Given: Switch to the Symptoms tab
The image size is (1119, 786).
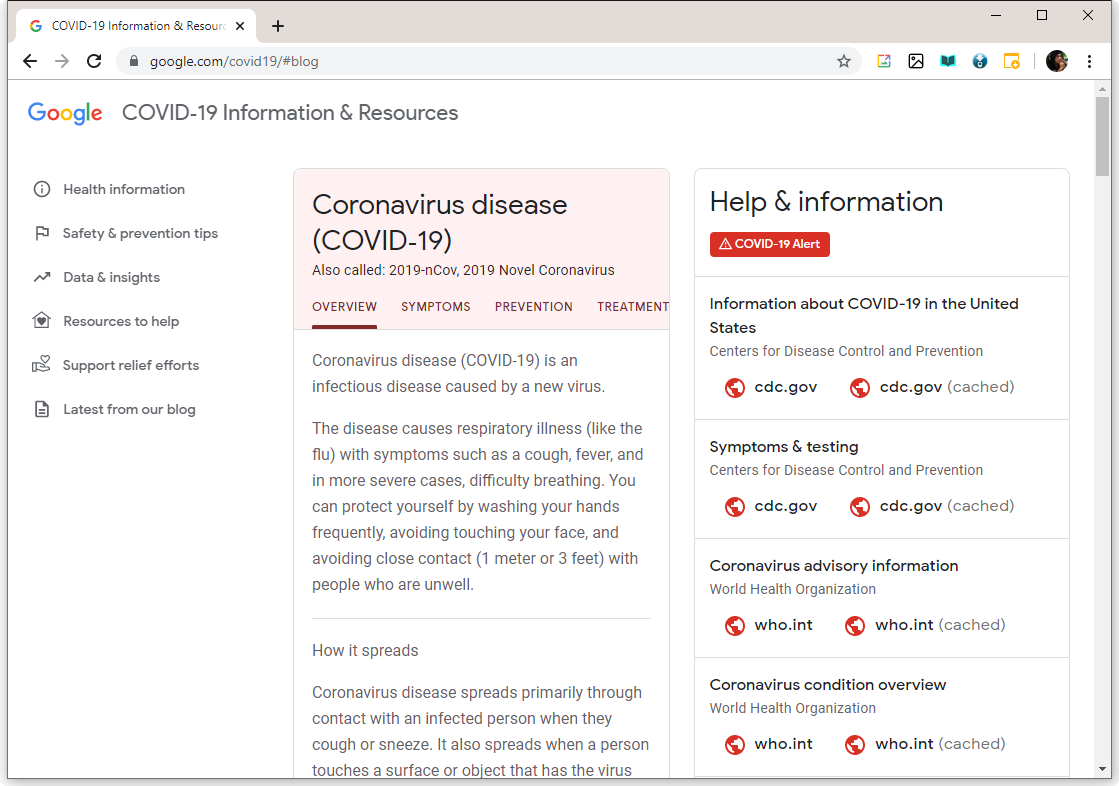Looking at the screenshot, I should point(436,307).
